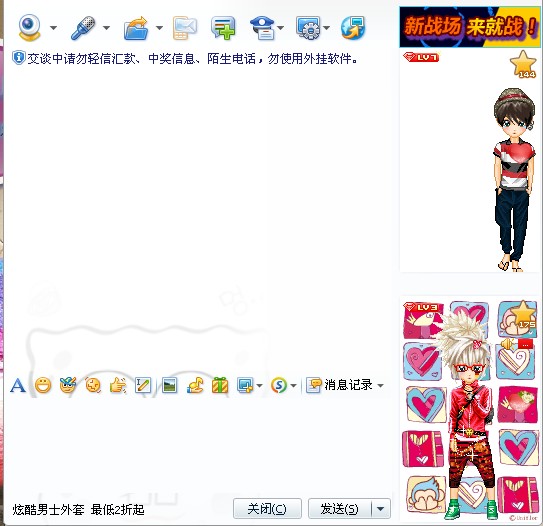Open webcam options dropdown arrow
The image size is (543, 526).
[x=53, y=28]
